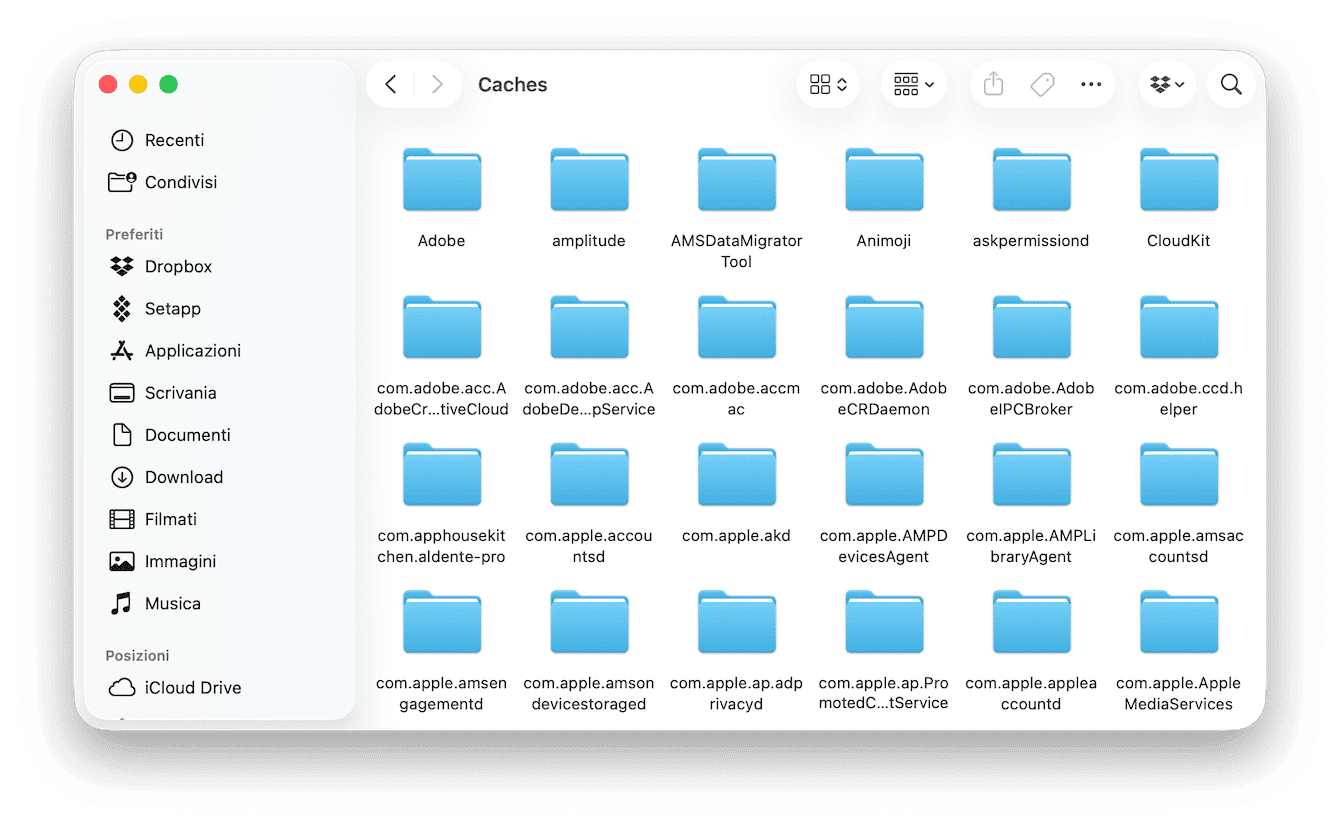Select the amplitude folder icon

coord(589,180)
